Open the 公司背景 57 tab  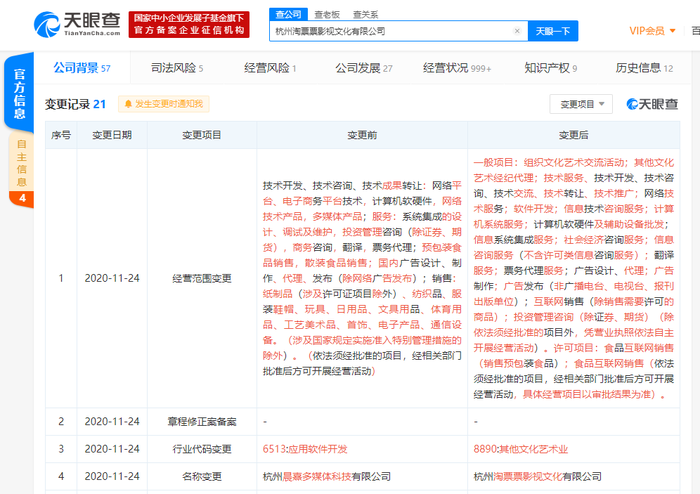tap(82, 68)
